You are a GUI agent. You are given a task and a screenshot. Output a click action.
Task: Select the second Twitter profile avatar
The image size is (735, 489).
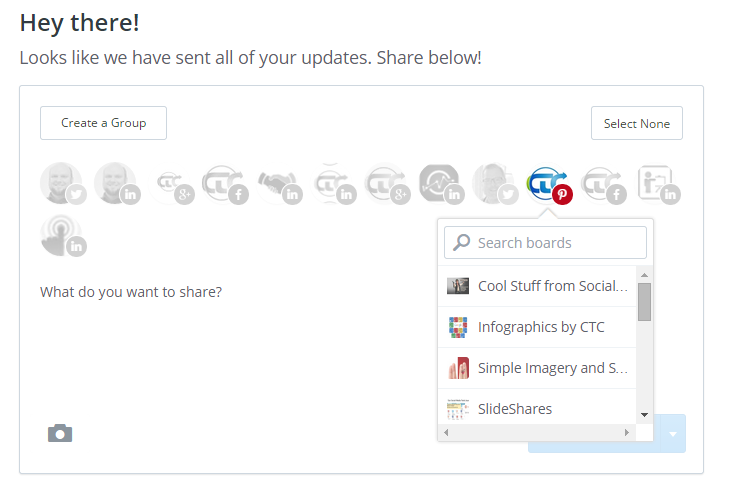[x=495, y=184]
